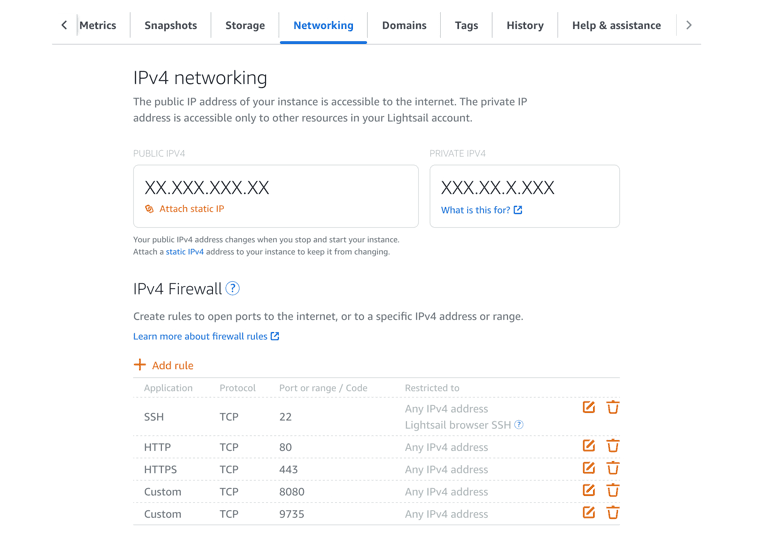Delete the Custom 9735 rule
Viewport: 768px width, 540px height.
(613, 513)
